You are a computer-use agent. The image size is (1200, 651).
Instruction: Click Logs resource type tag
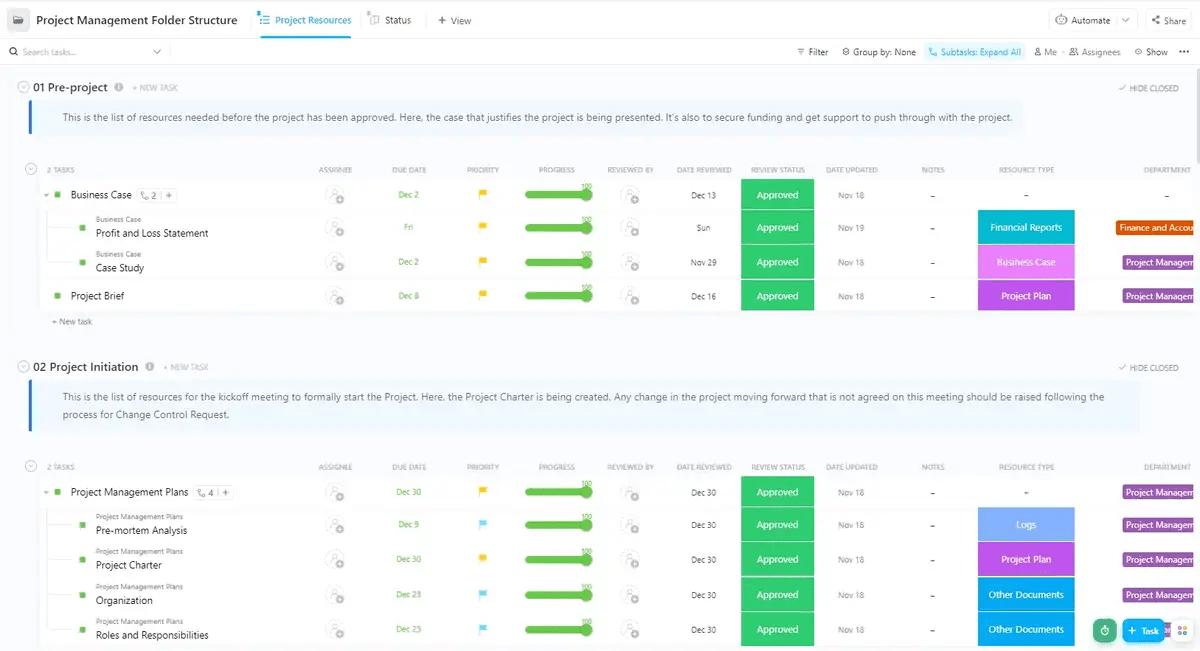click(1026, 525)
